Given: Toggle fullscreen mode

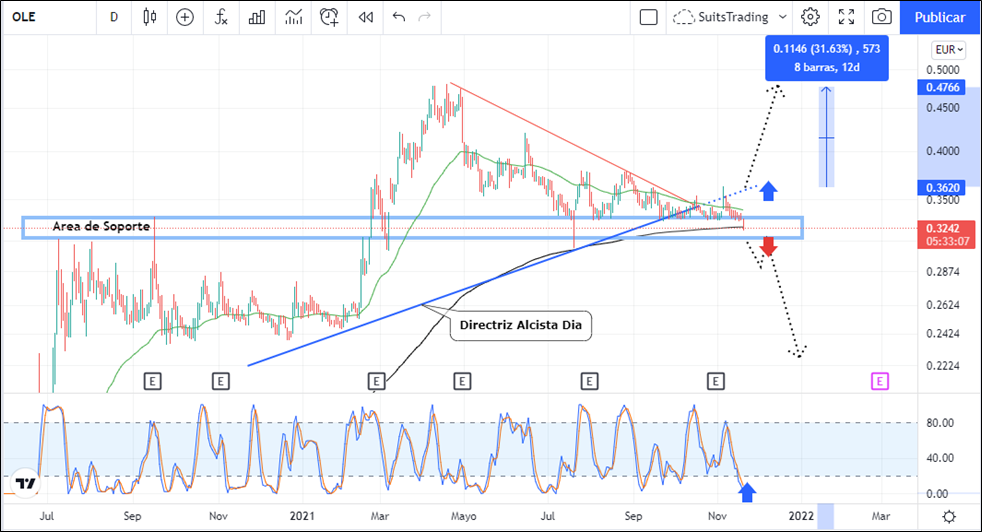Looking at the screenshot, I should click(x=846, y=17).
